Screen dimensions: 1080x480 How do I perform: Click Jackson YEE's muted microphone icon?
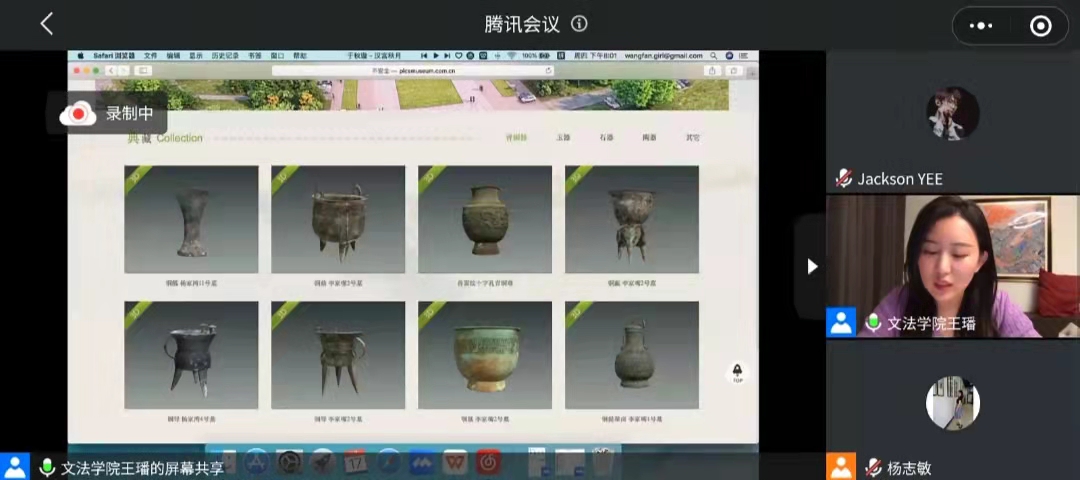[x=844, y=179]
